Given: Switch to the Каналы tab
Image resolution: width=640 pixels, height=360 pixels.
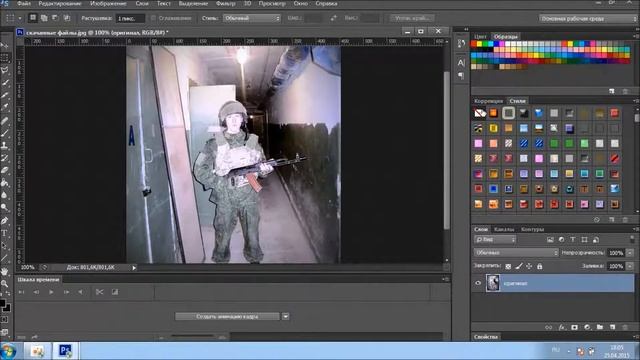Looking at the screenshot, I should [x=504, y=229].
